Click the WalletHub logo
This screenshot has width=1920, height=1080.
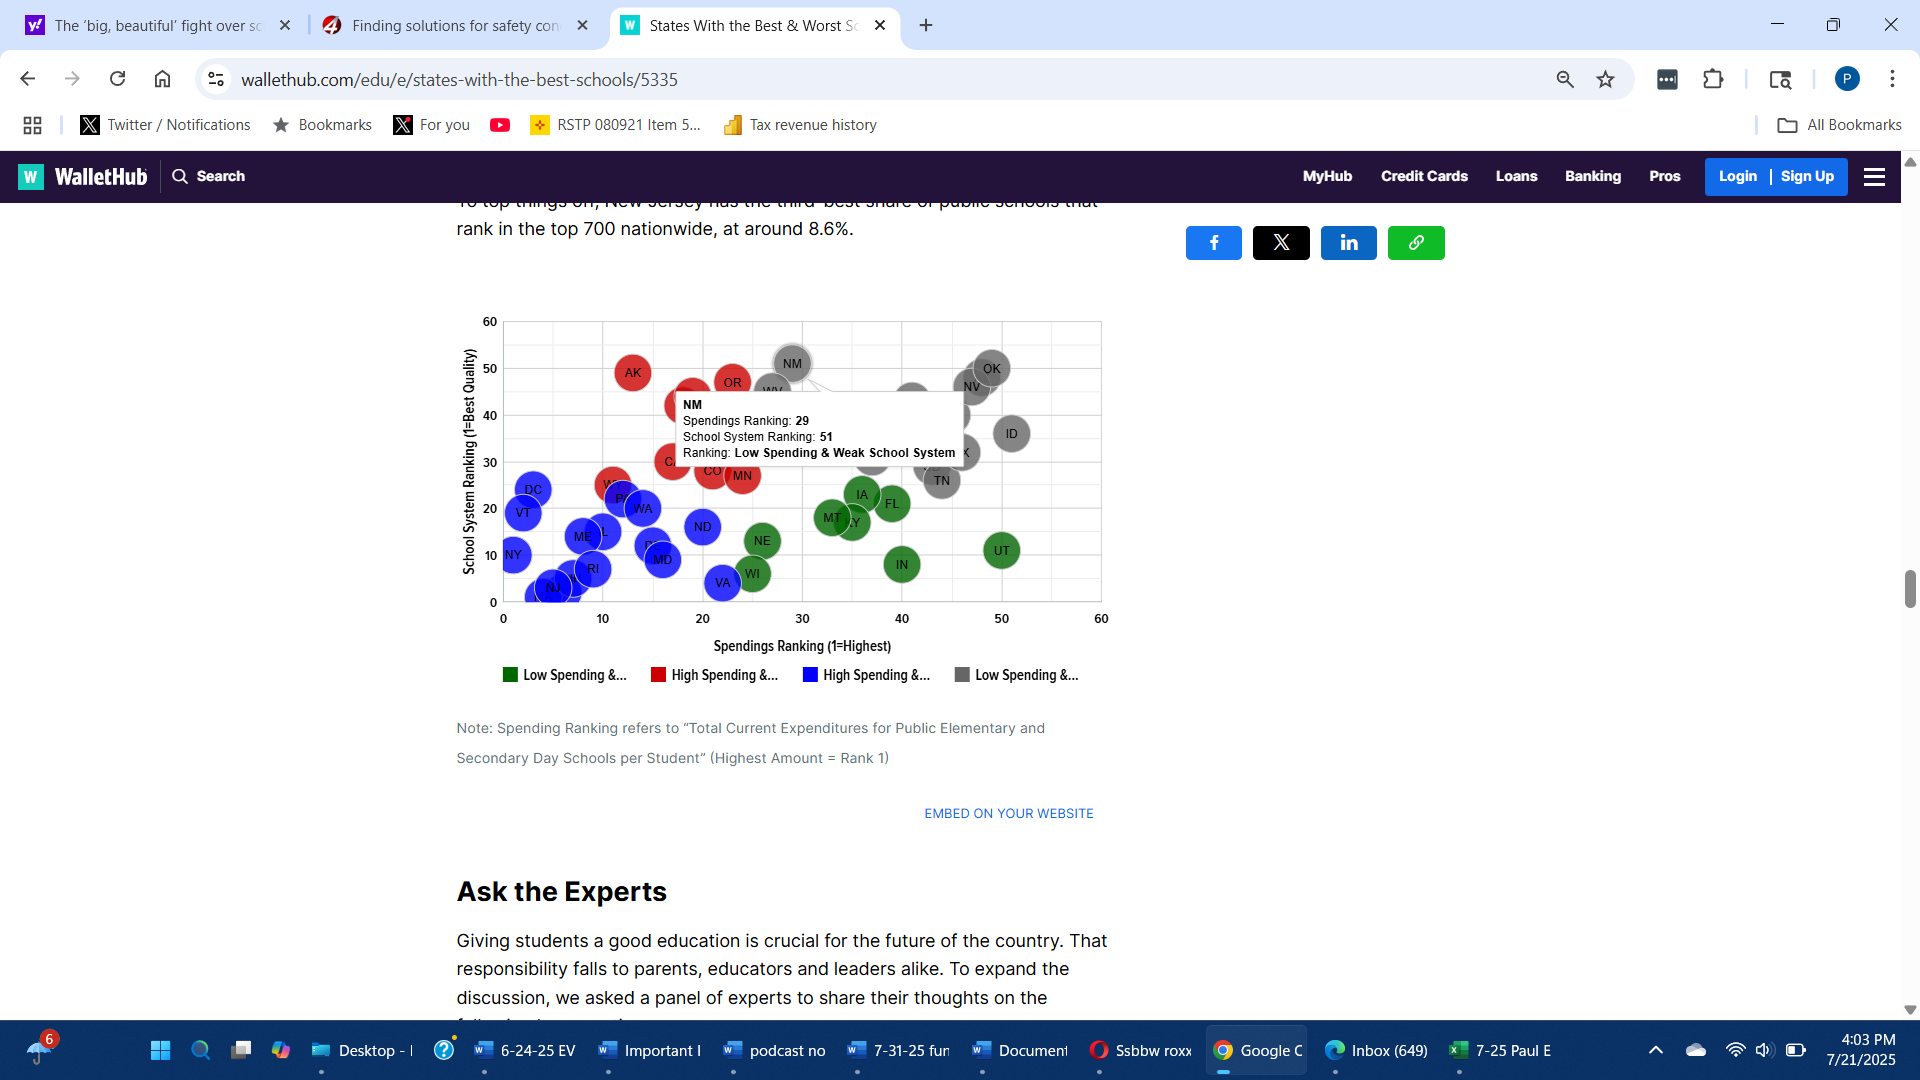(83, 177)
